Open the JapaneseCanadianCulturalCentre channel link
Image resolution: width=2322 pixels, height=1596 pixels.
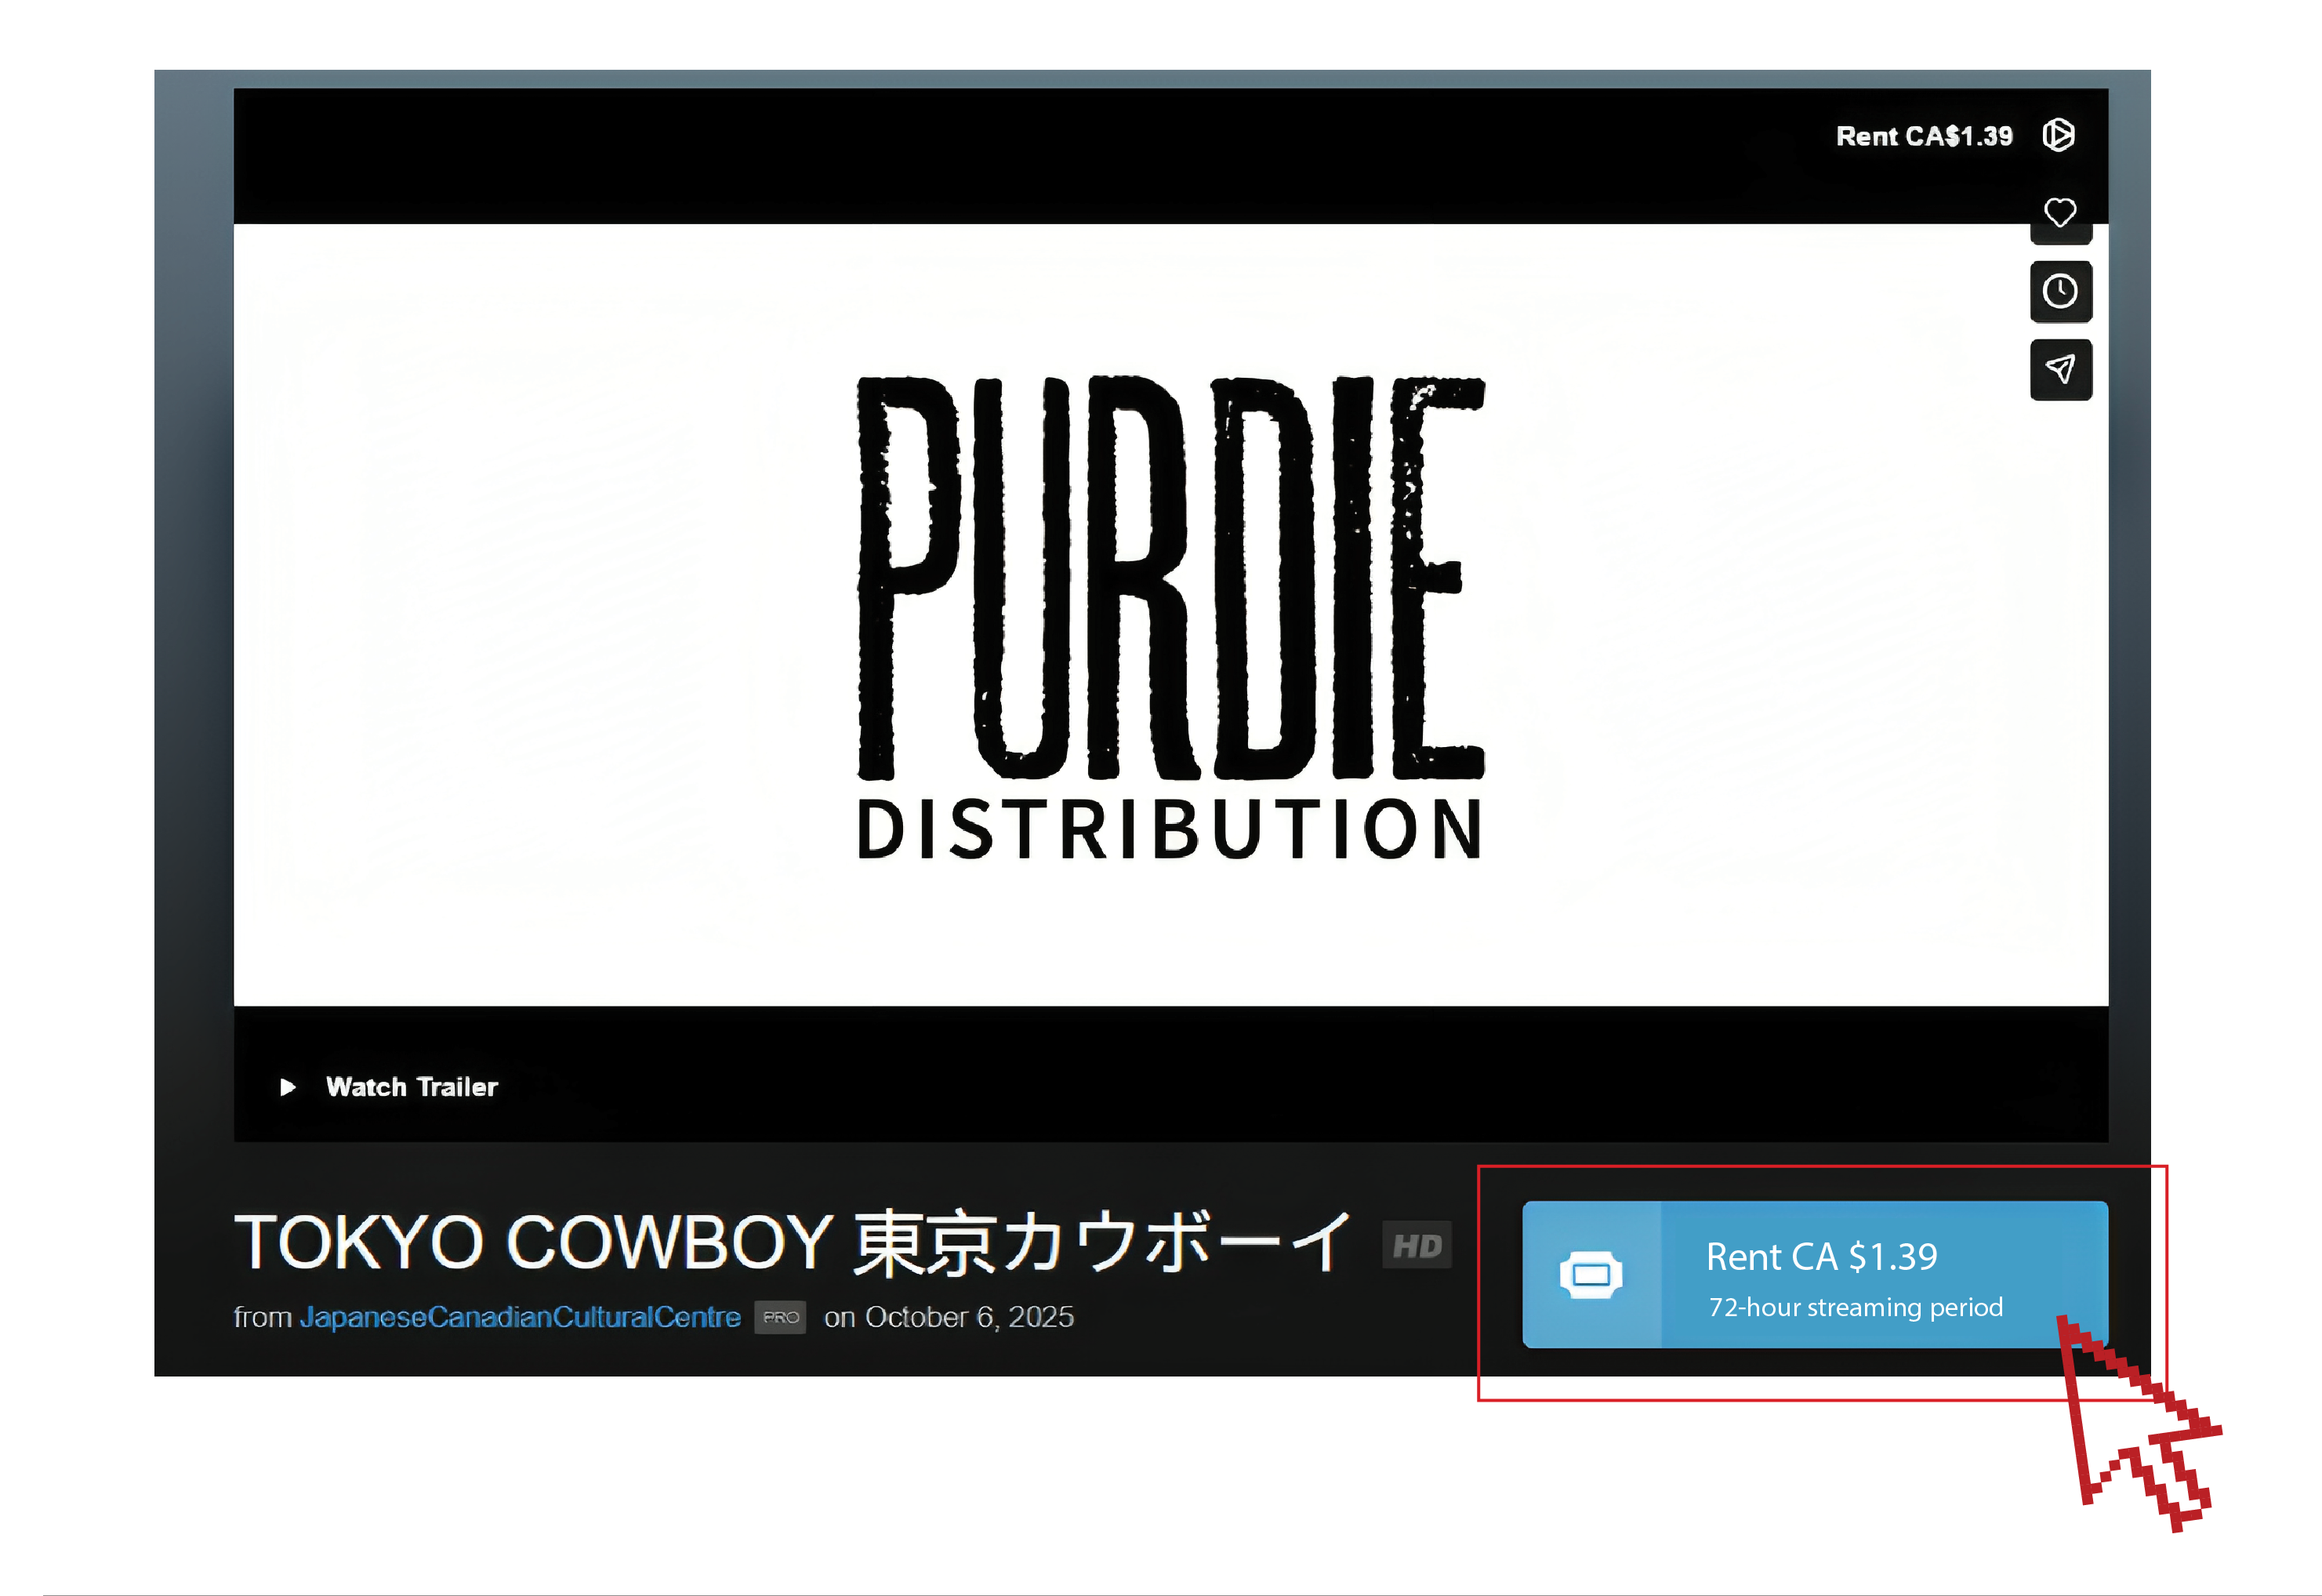[519, 1317]
